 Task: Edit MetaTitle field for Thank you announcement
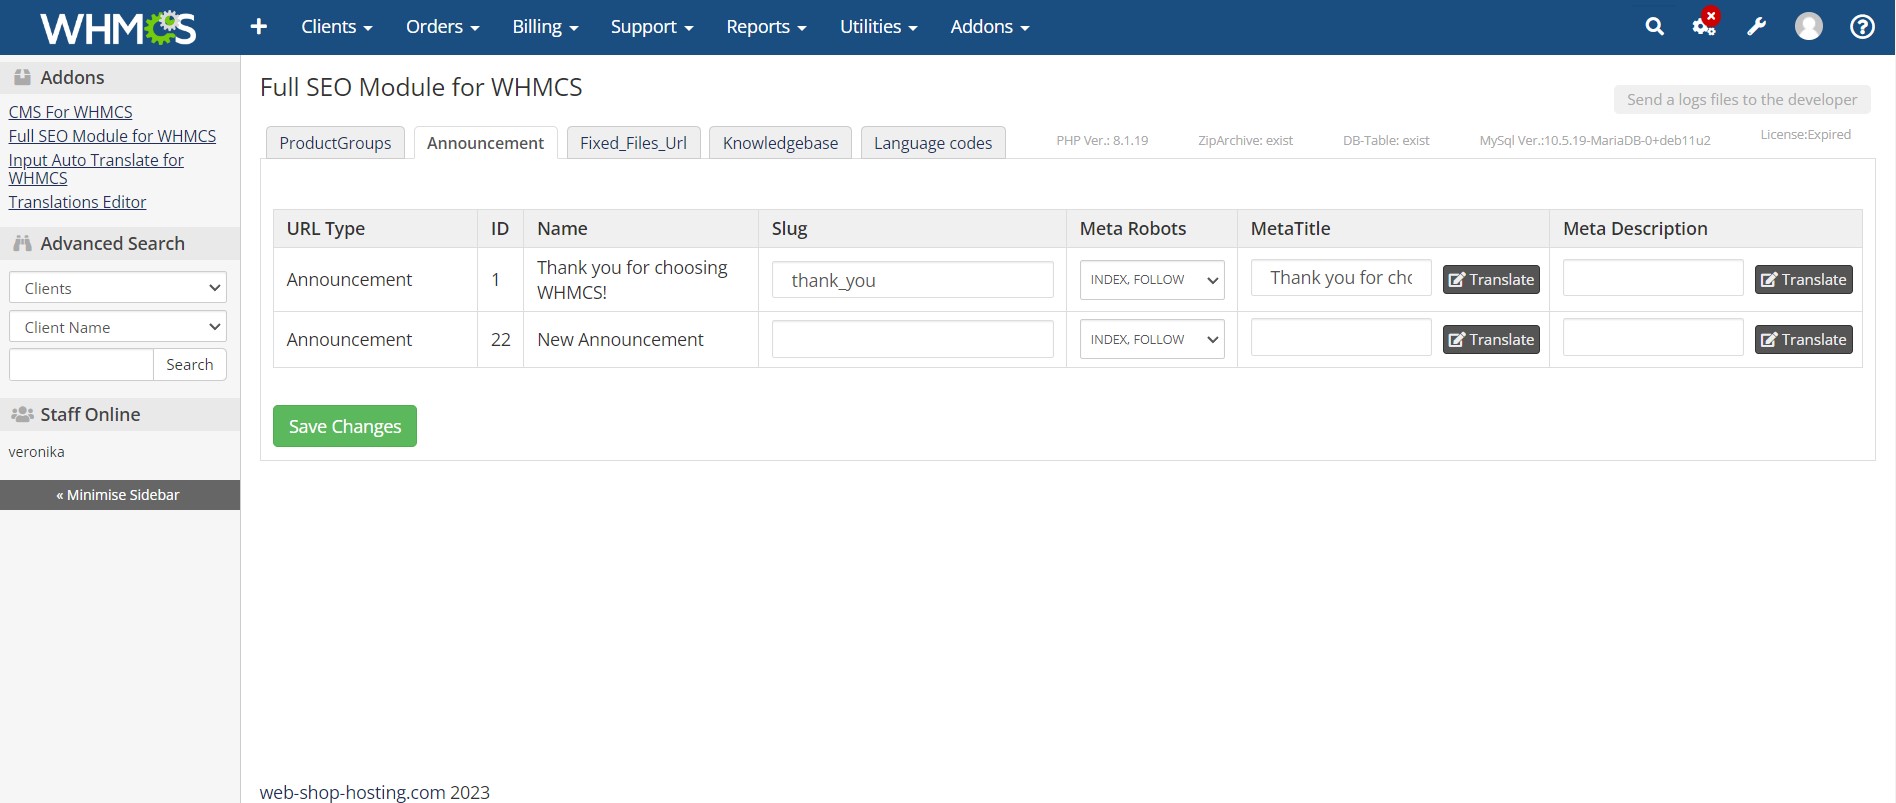(x=1341, y=278)
